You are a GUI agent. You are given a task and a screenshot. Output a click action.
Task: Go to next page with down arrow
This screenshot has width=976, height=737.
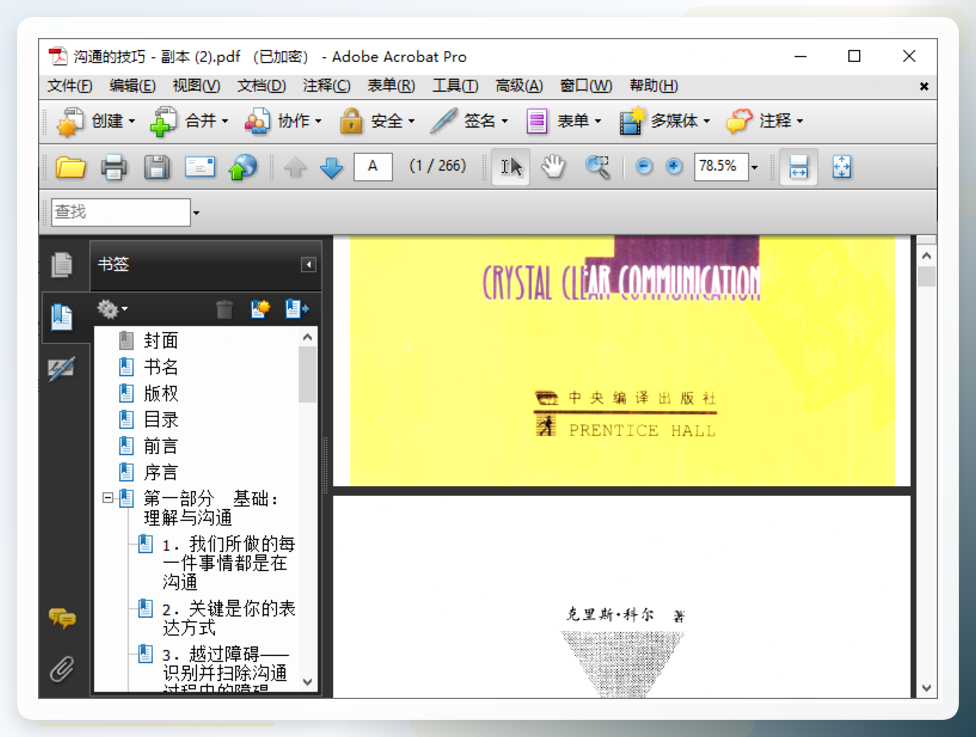coord(331,167)
